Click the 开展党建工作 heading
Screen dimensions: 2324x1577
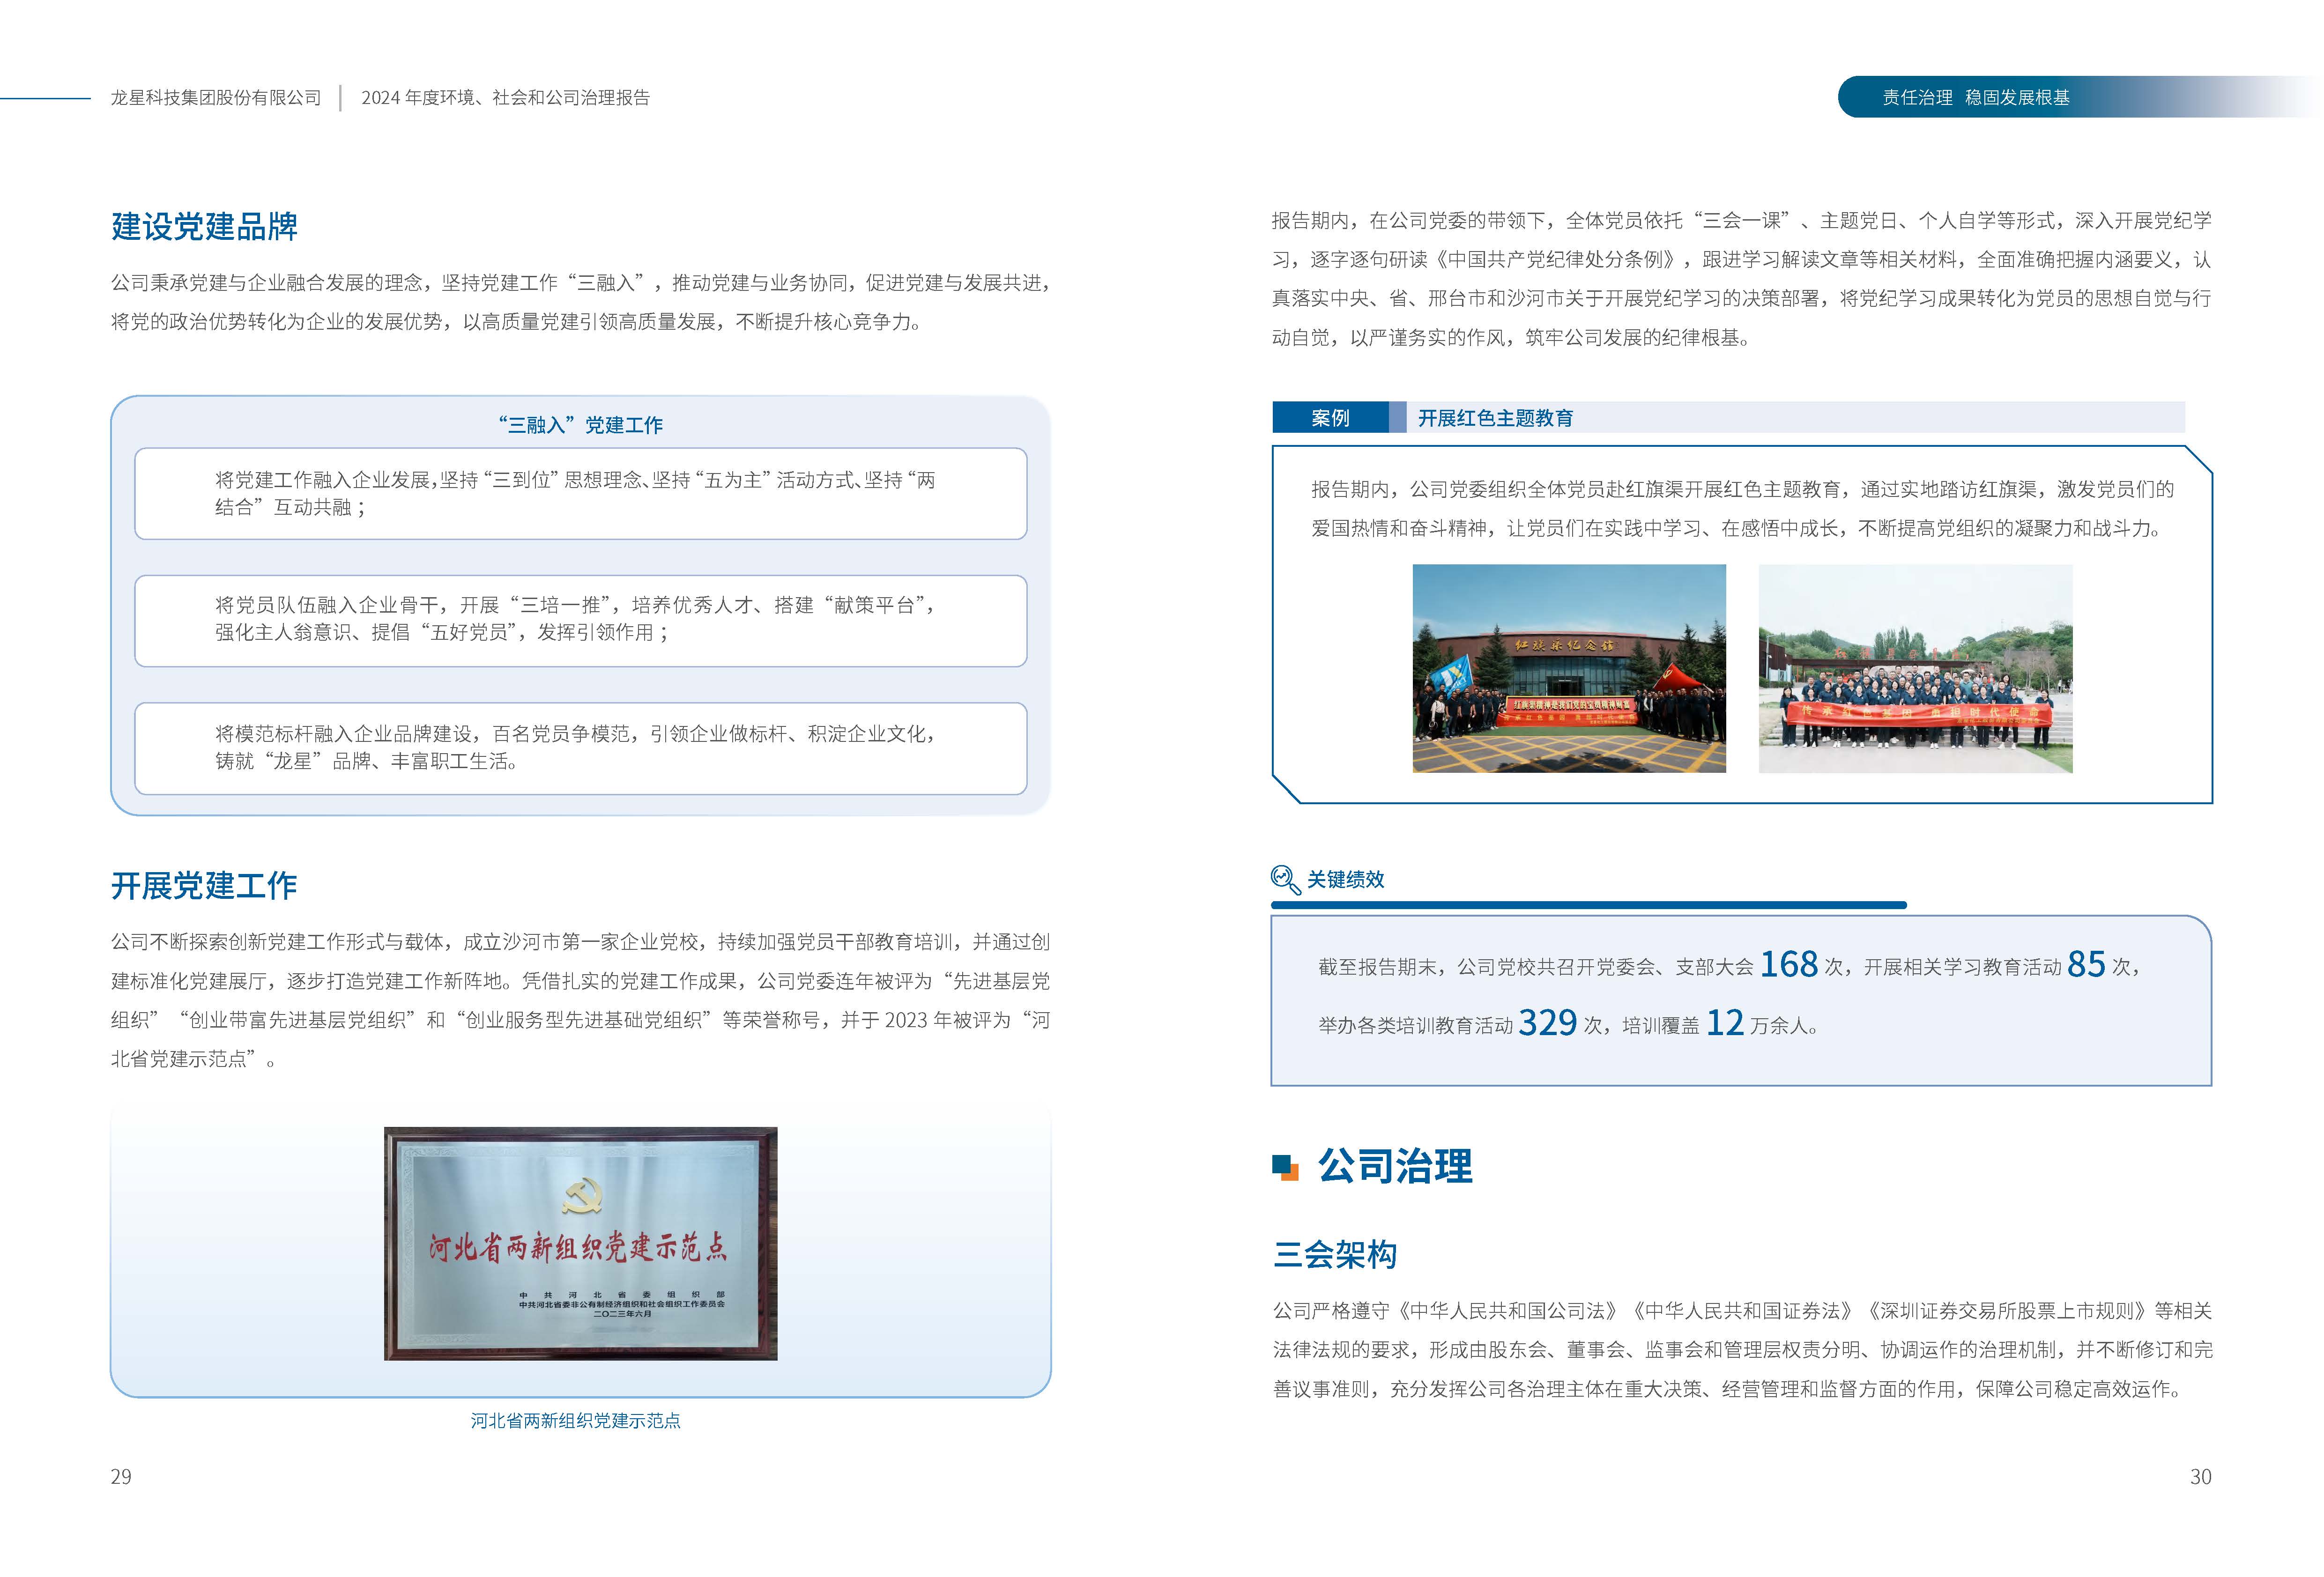[x=204, y=885]
